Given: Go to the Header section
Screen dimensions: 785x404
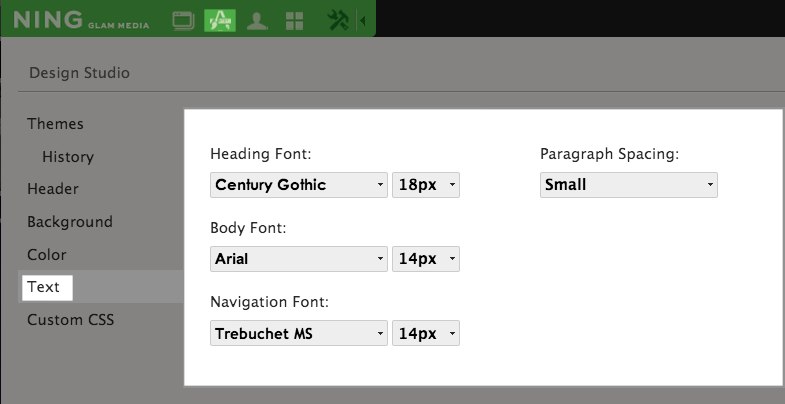Looking at the screenshot, I should click(x=53, y=189).
